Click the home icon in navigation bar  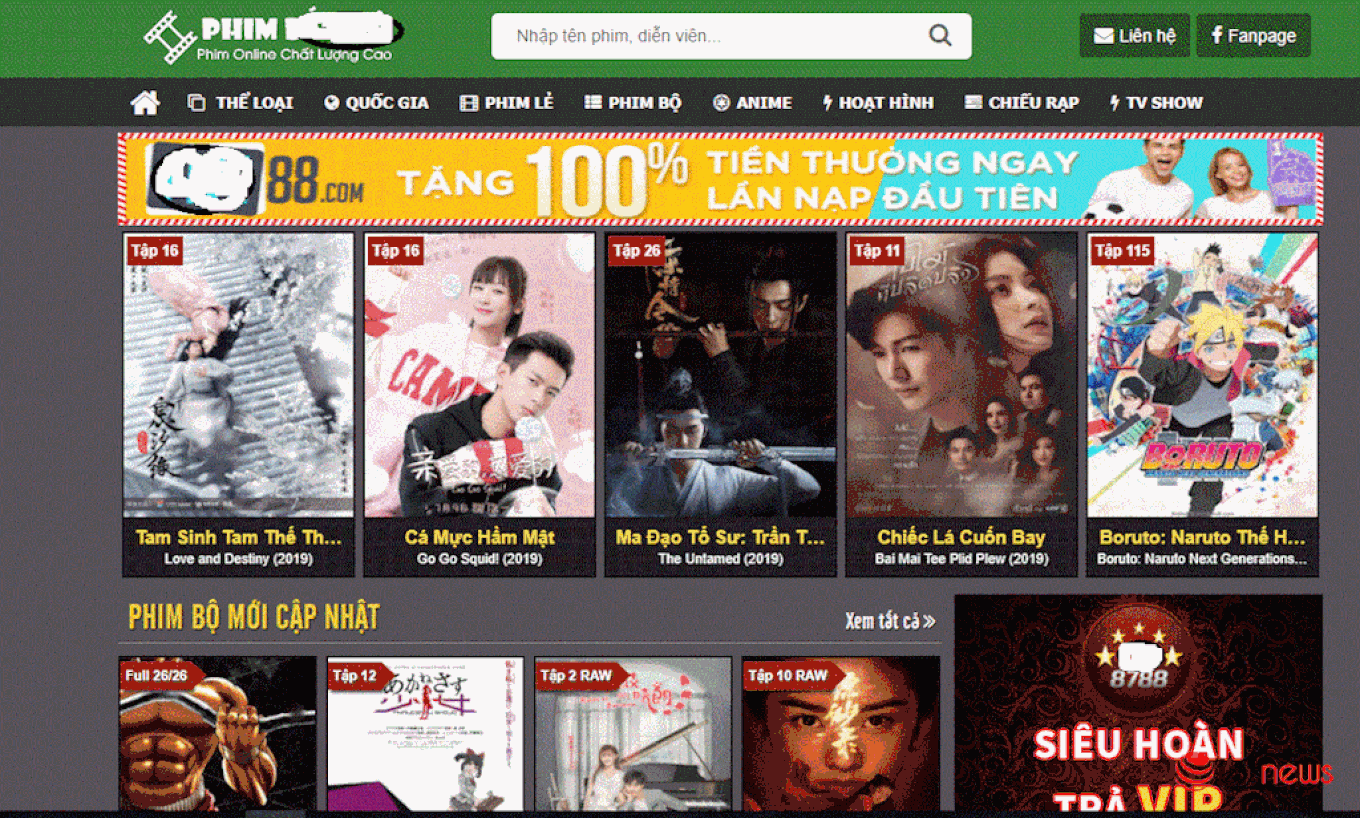pos(145,103)
